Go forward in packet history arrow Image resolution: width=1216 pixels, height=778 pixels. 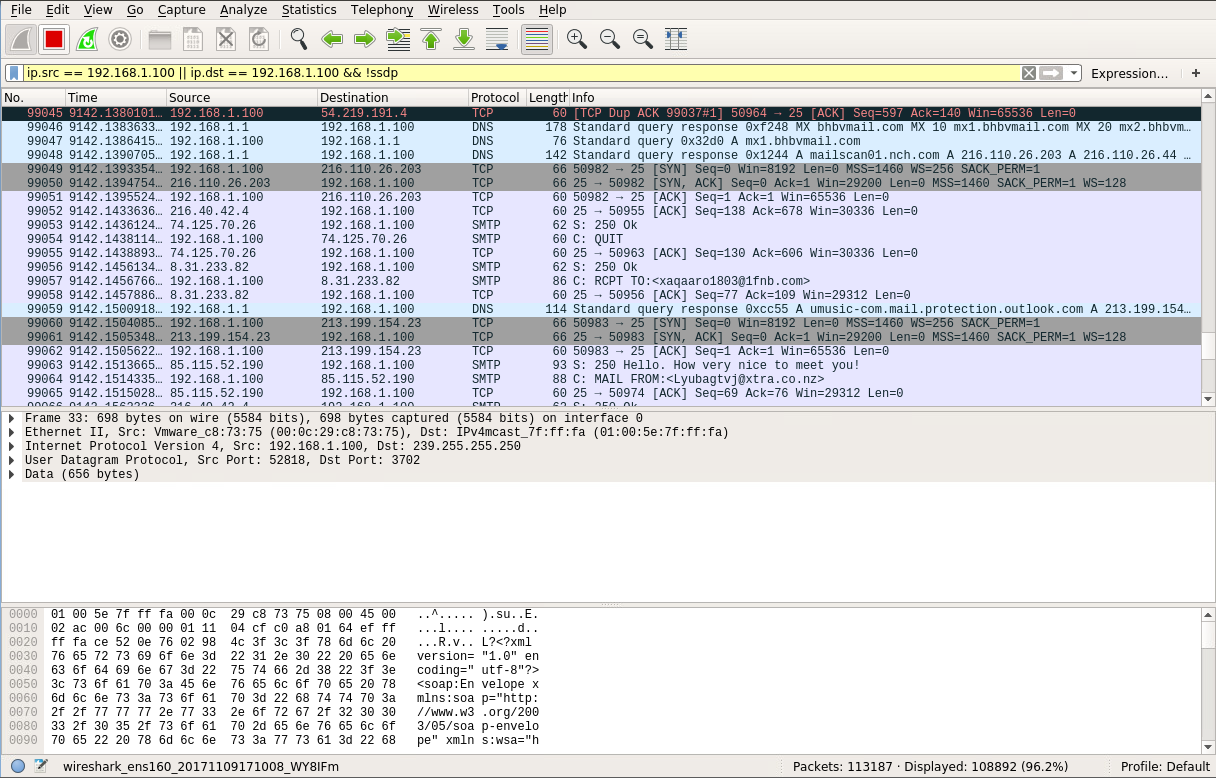click(x=365, y=39)
